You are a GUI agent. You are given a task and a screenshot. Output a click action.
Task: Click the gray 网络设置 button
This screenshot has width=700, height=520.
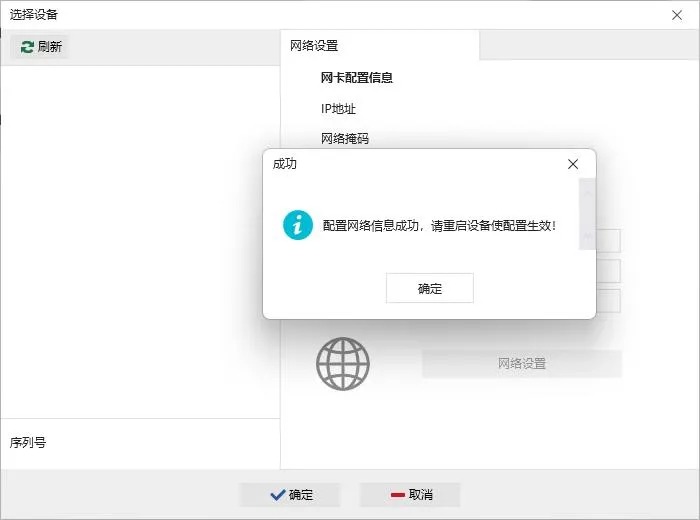pos(522,363)
